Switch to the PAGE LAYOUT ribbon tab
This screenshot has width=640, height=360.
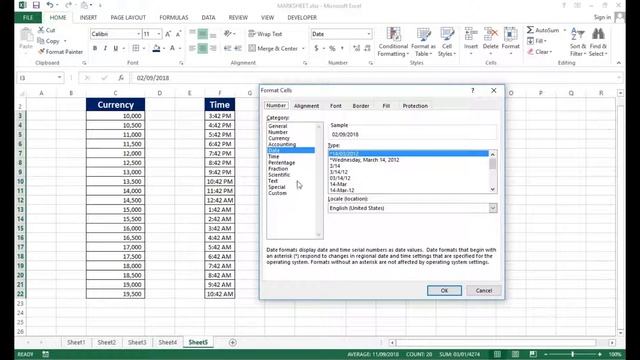tap(128, 18)
